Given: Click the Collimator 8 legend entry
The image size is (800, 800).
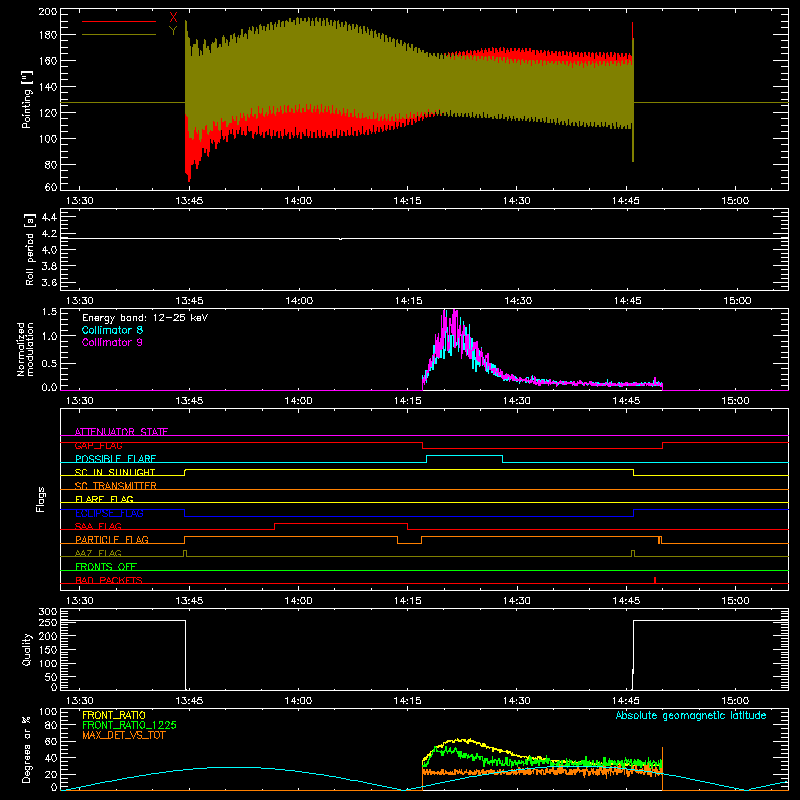Looking at the screenshot, I should 112,330.
